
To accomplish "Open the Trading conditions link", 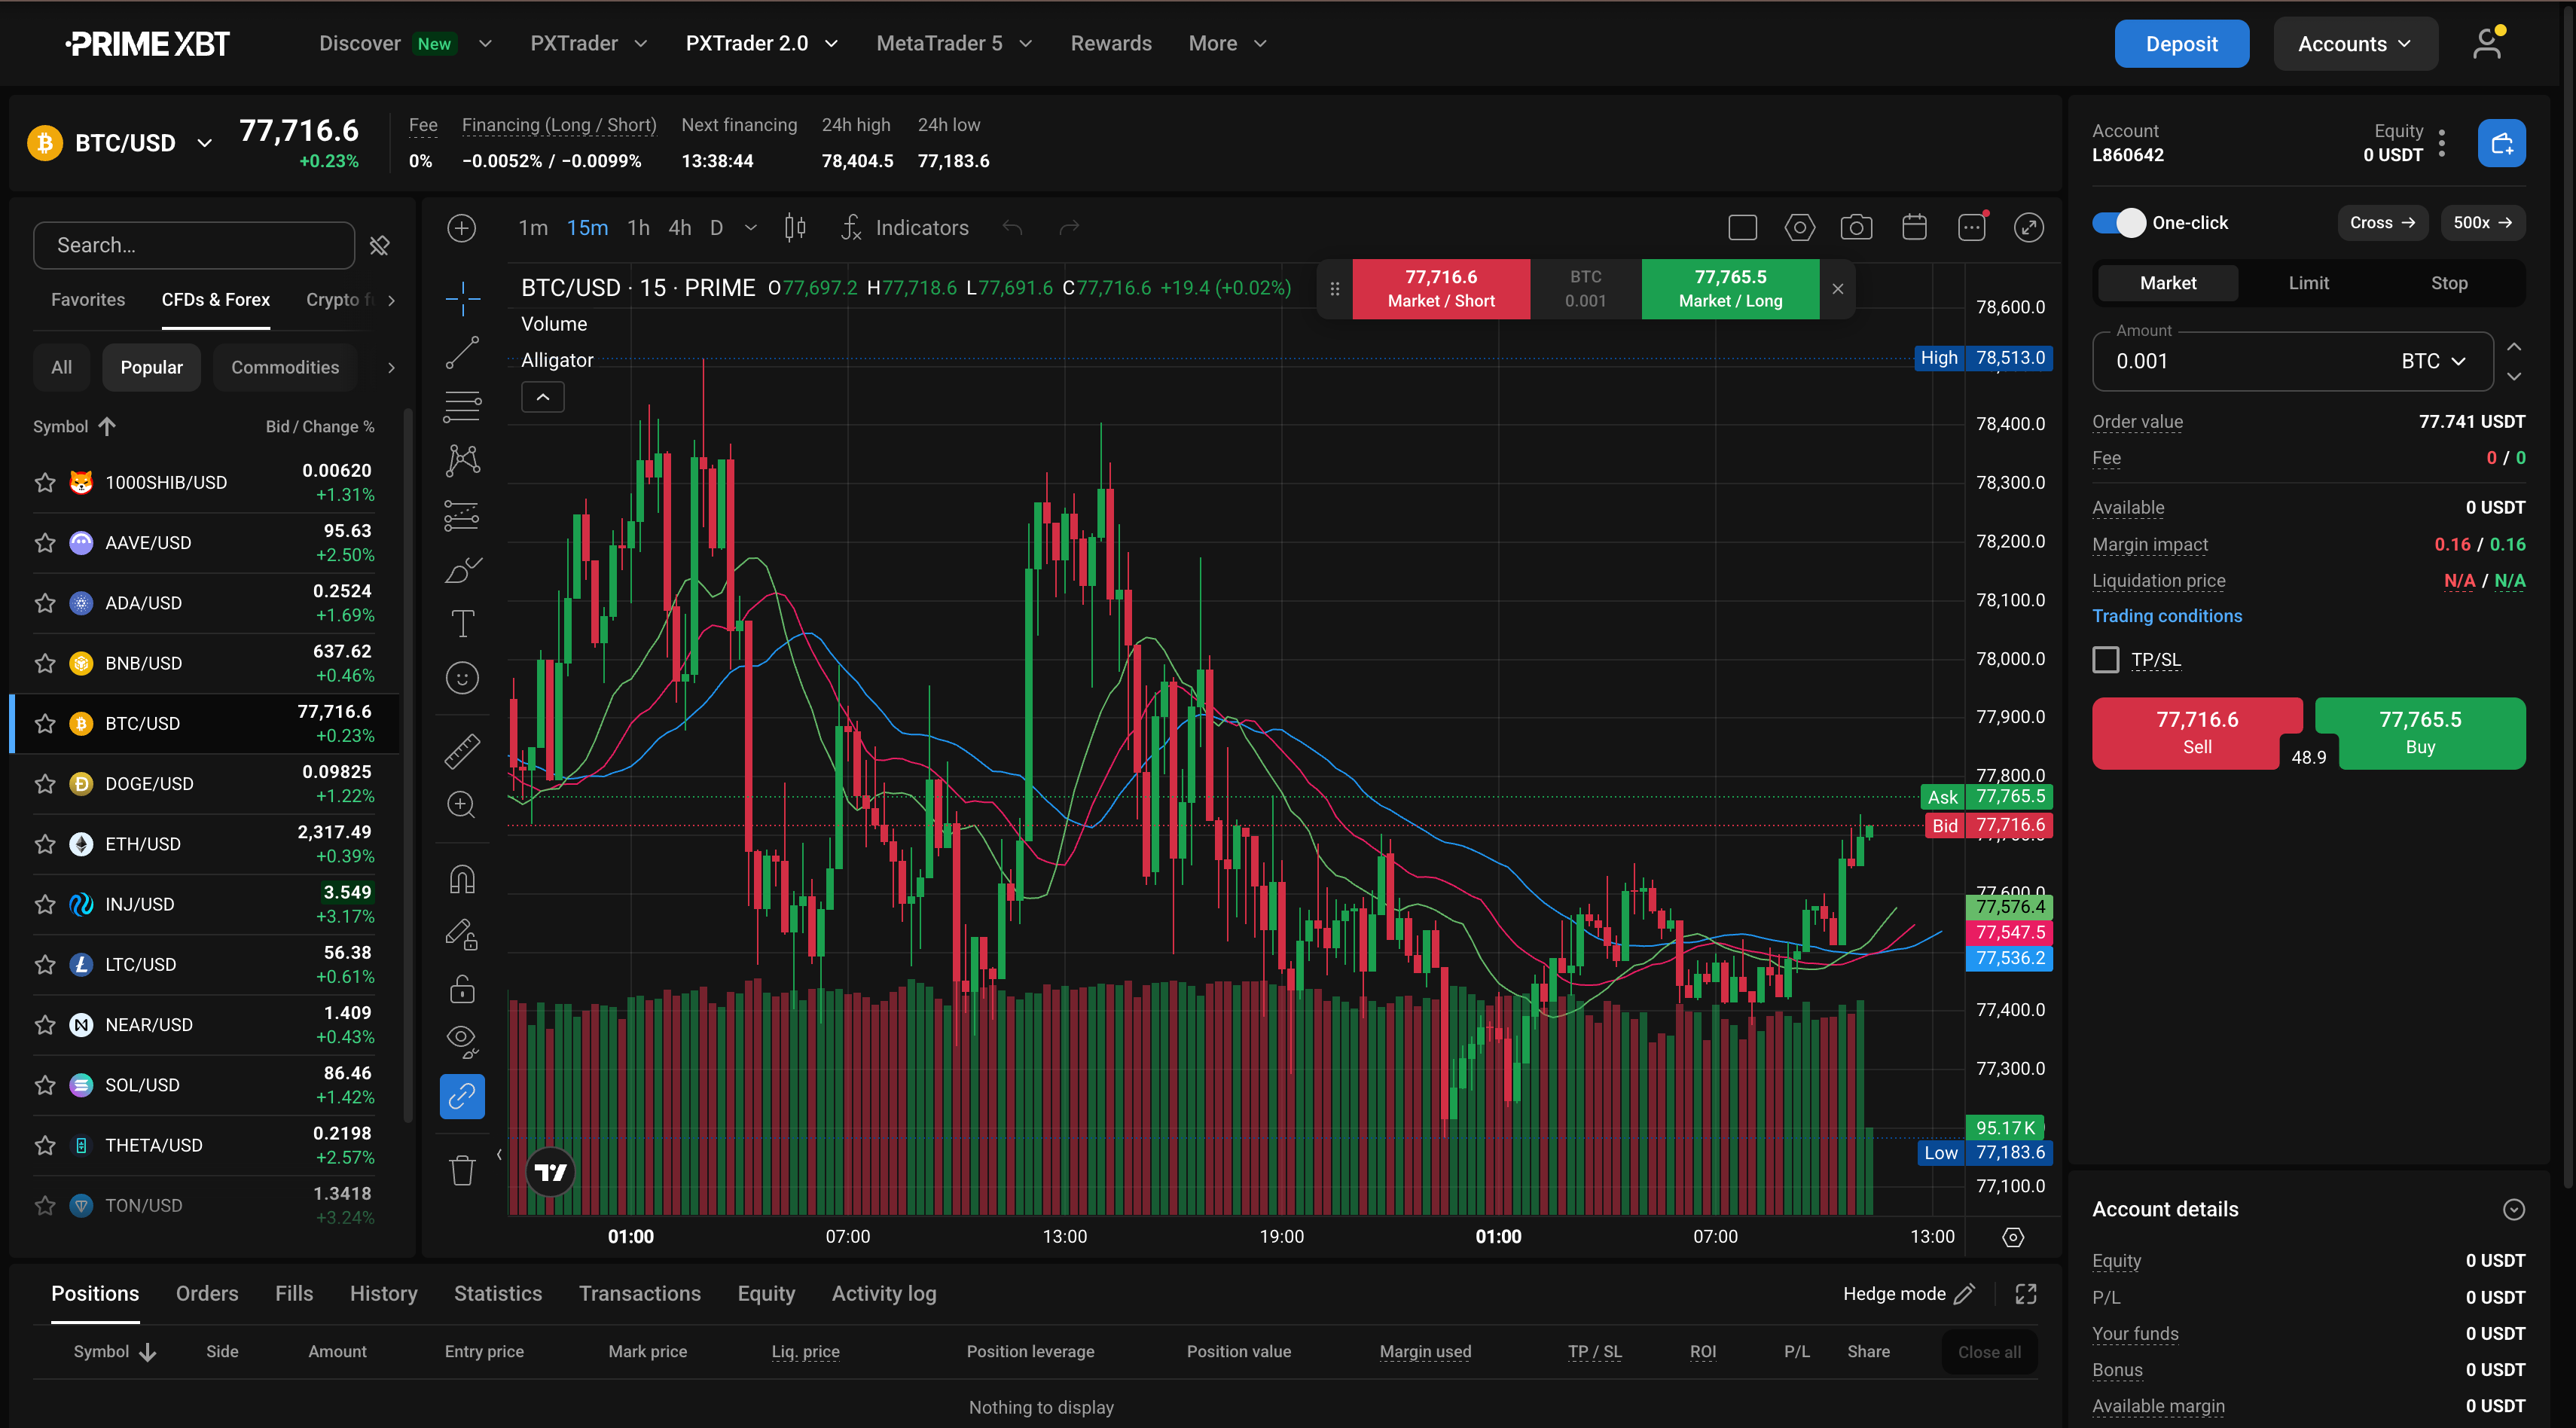I will pos(2166,616).
